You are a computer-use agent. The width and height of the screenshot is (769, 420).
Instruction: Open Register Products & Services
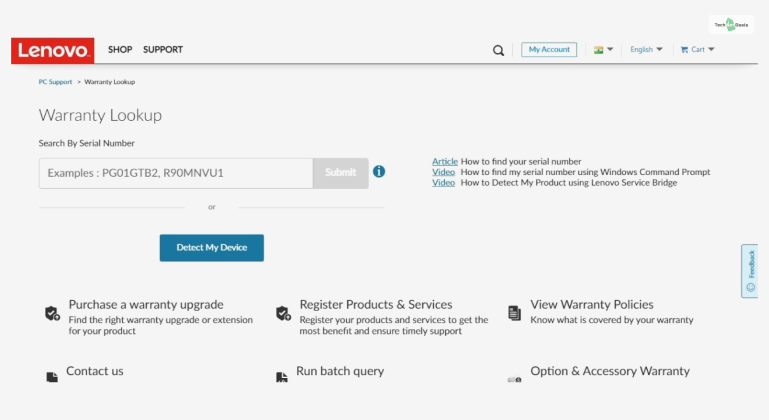pyautogui.click(x=376, y=305)
